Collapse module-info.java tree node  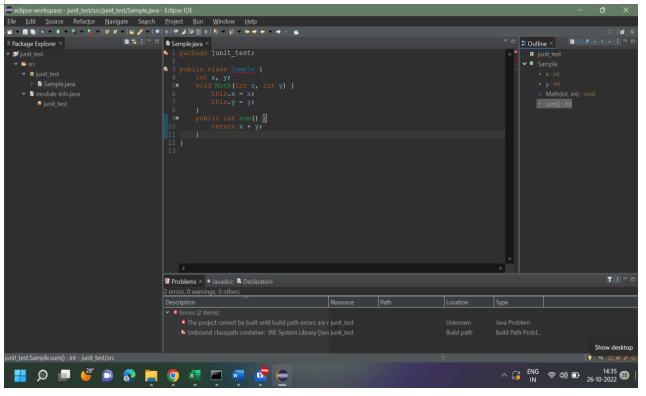[x=23, y=94]
